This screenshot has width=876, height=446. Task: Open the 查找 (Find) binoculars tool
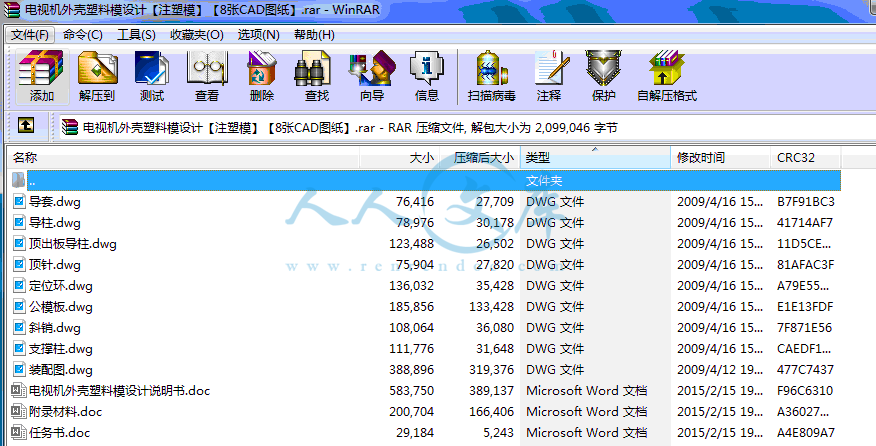tap(316, 77)
